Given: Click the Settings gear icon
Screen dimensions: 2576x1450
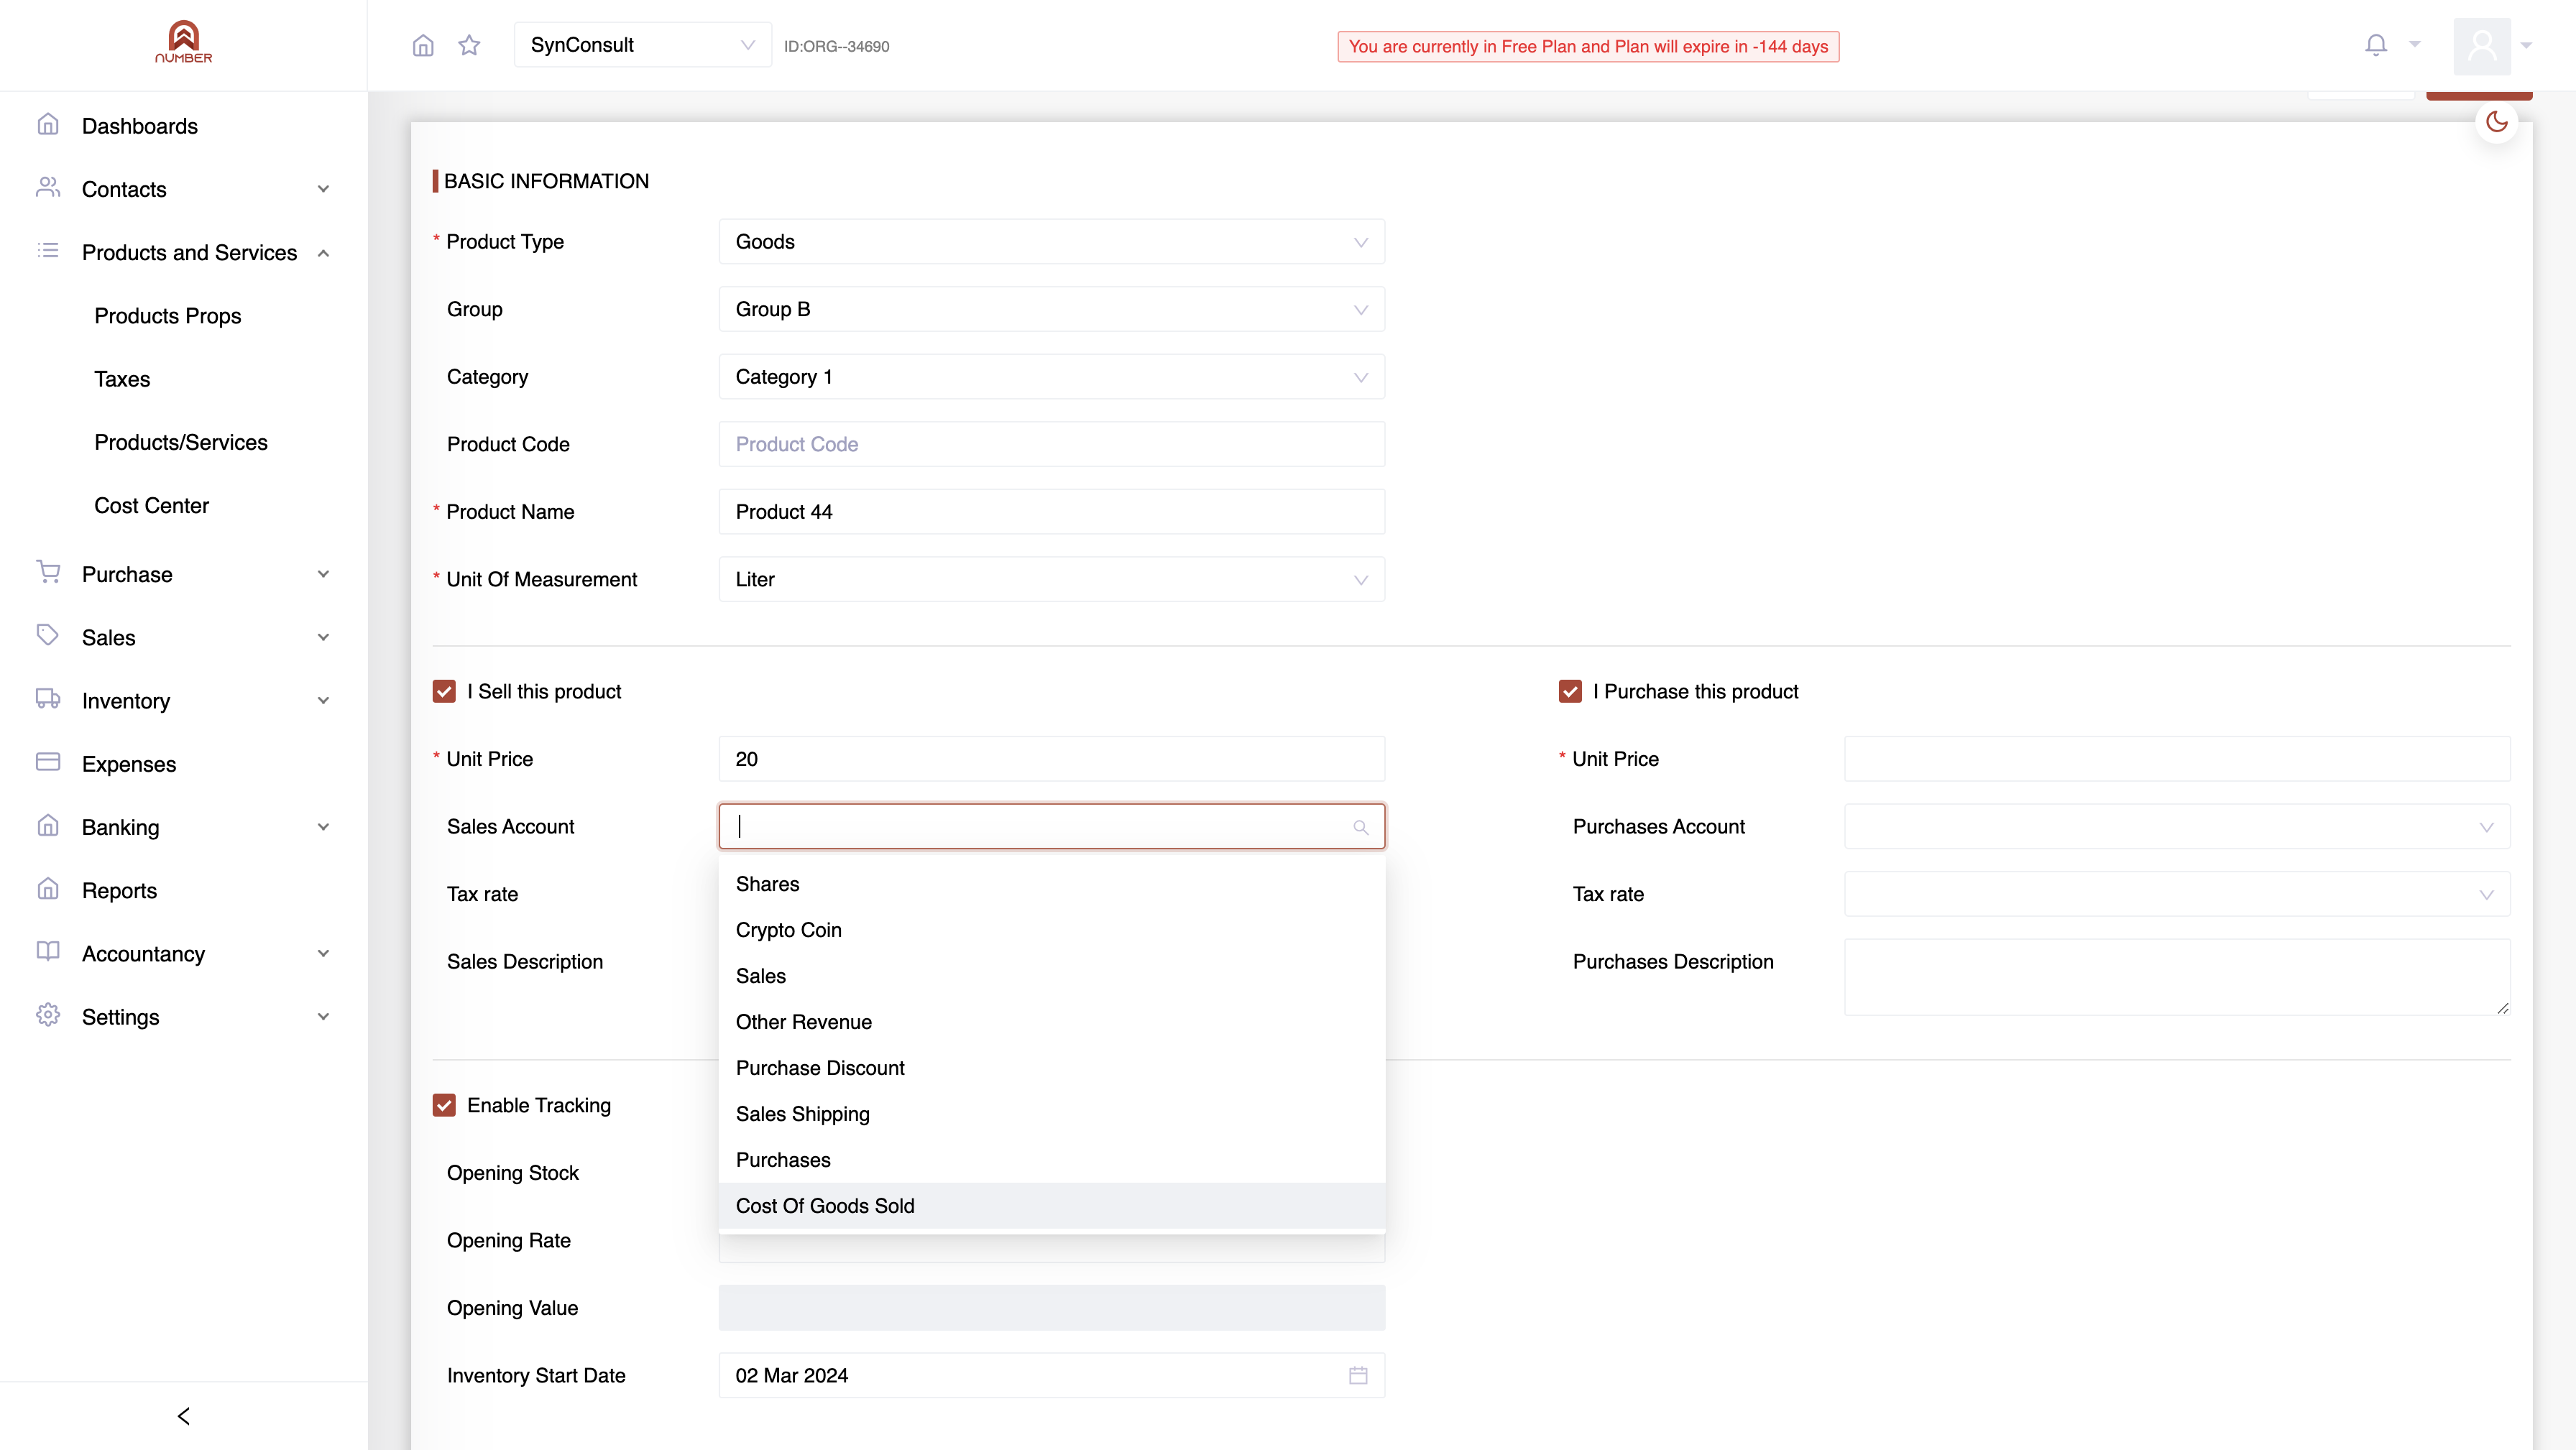Looking at the screenshot, I should [48, 1015].
